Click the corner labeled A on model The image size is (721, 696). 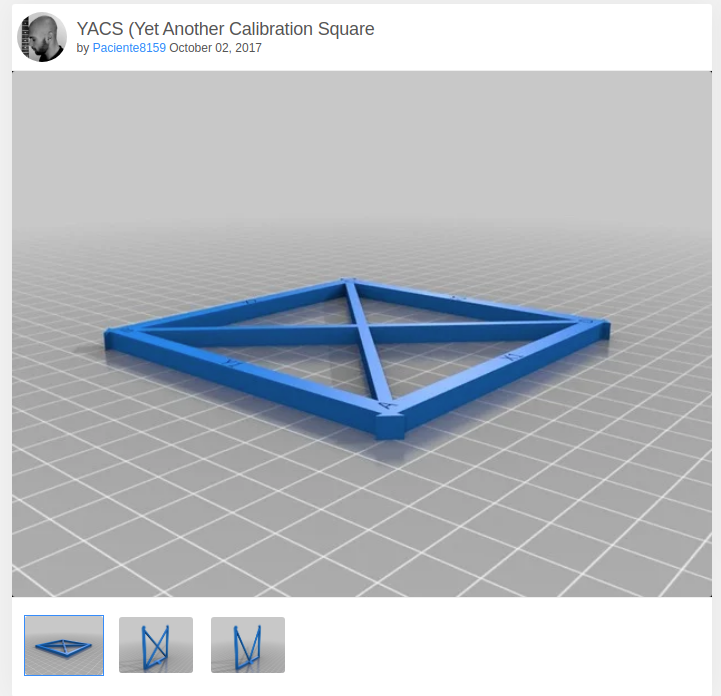[x=388, y=406]
